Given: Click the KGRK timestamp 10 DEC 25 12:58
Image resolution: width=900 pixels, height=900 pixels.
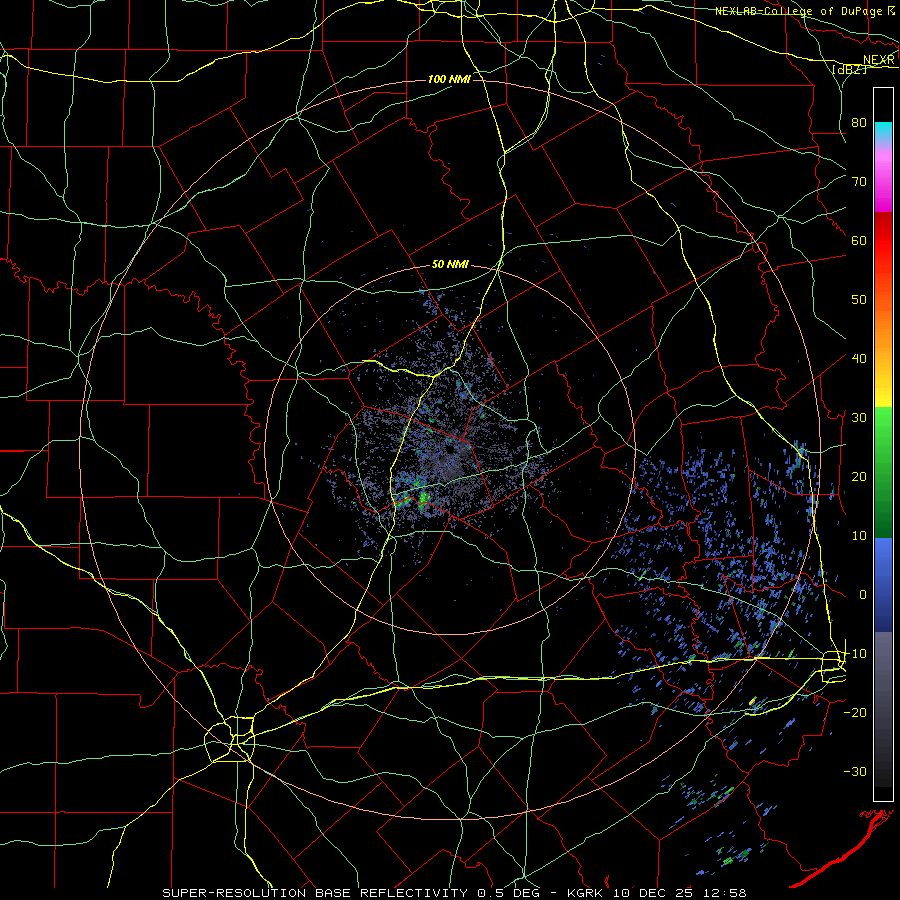Looking at the screenshot, I should coord(657,893).
